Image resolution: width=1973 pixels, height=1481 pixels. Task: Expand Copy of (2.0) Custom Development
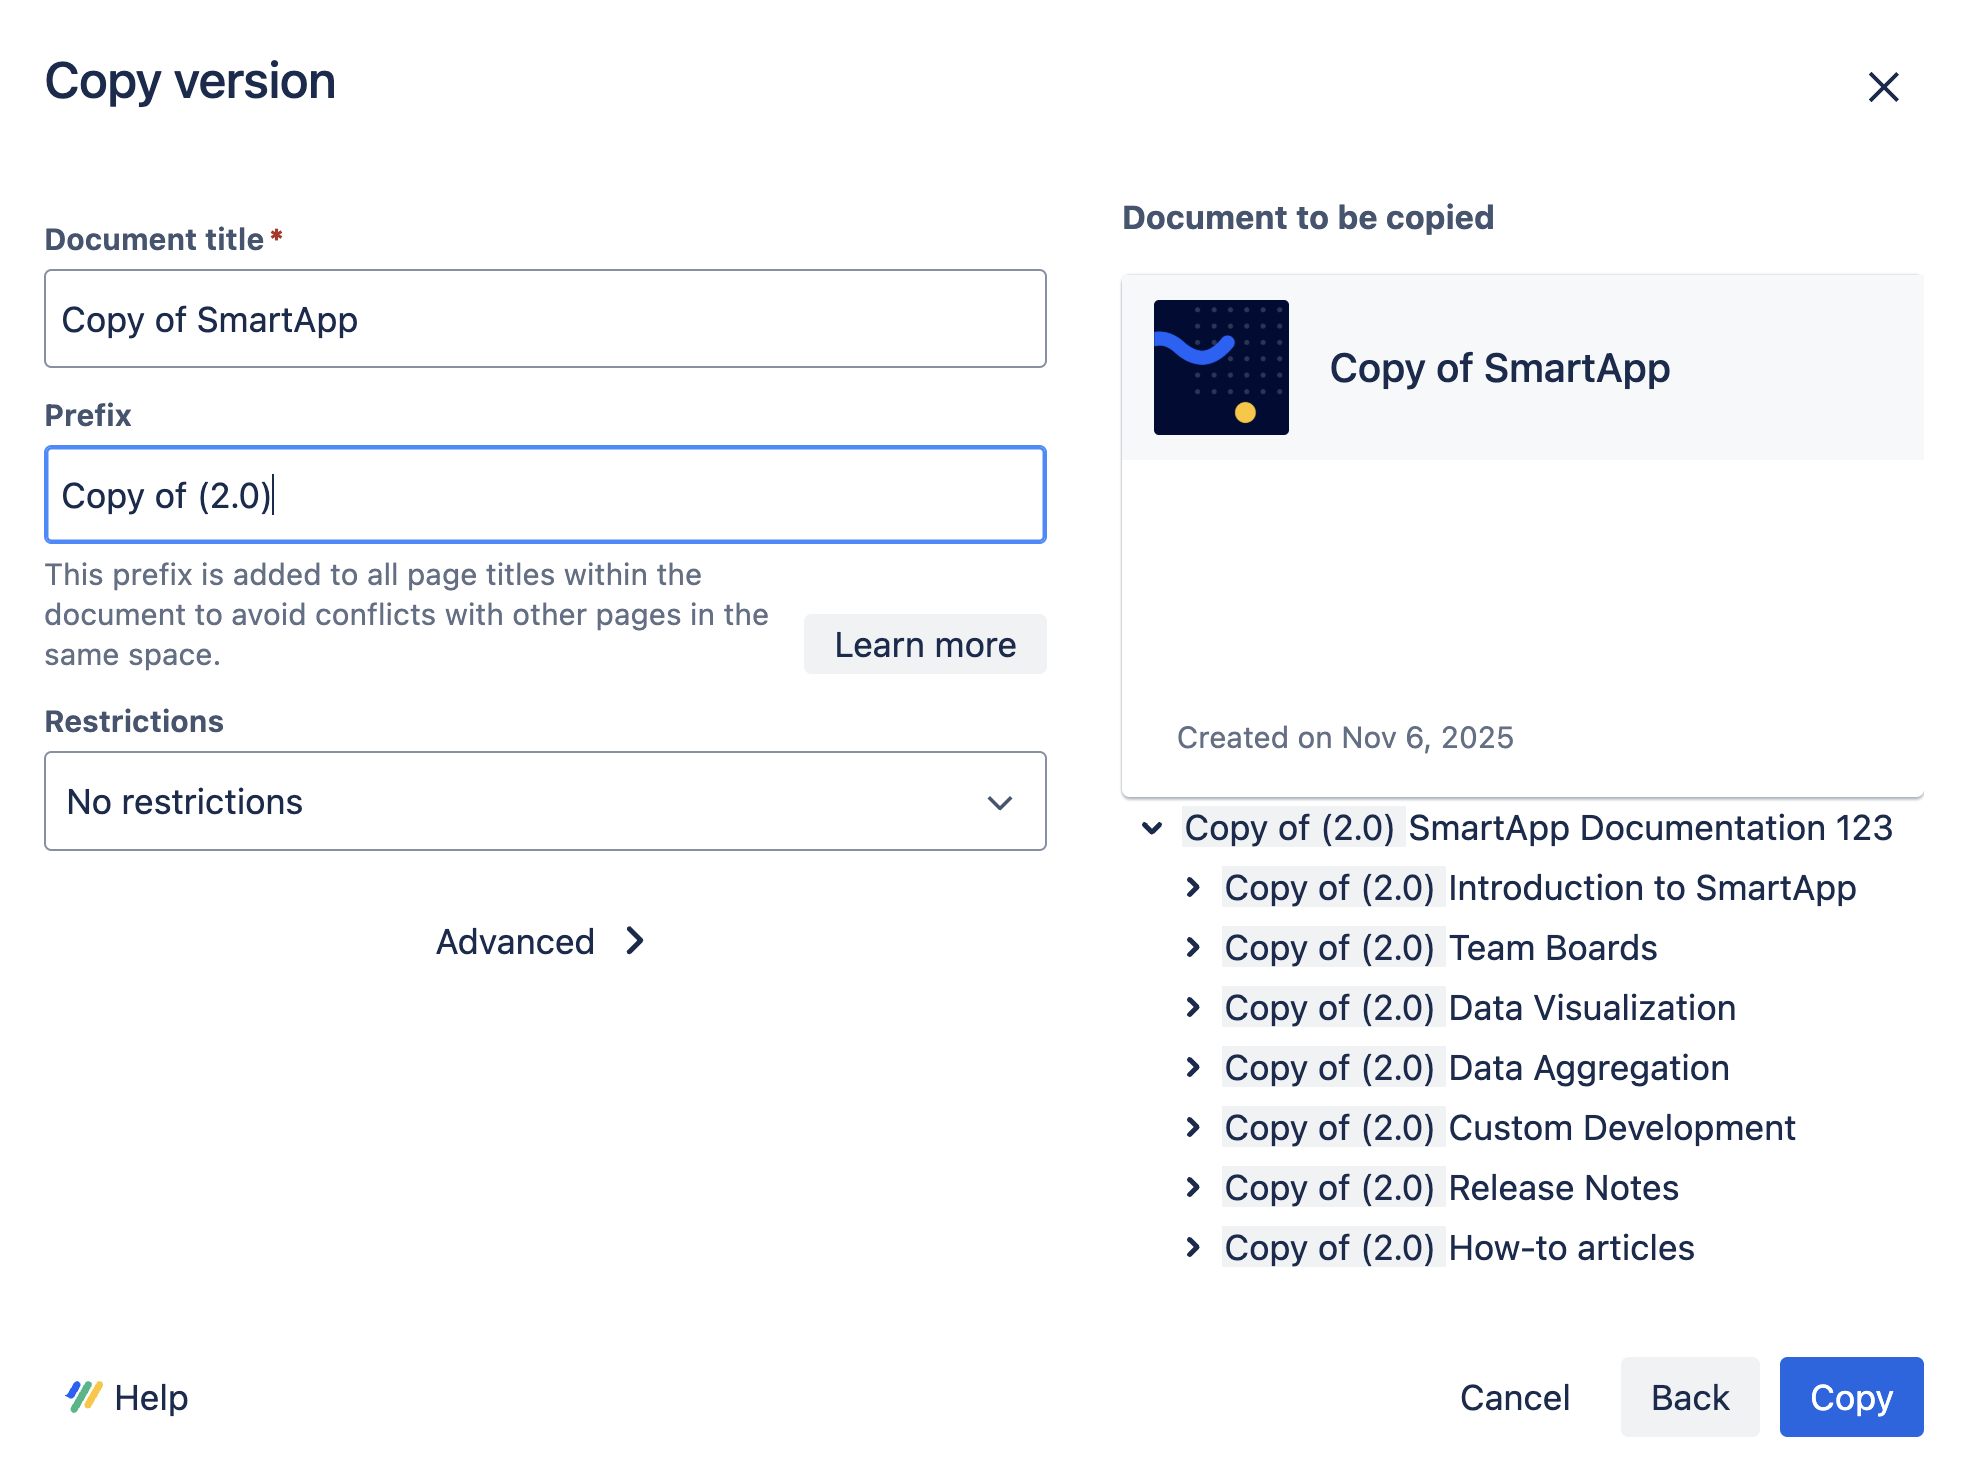(x=1193, y=1128)
